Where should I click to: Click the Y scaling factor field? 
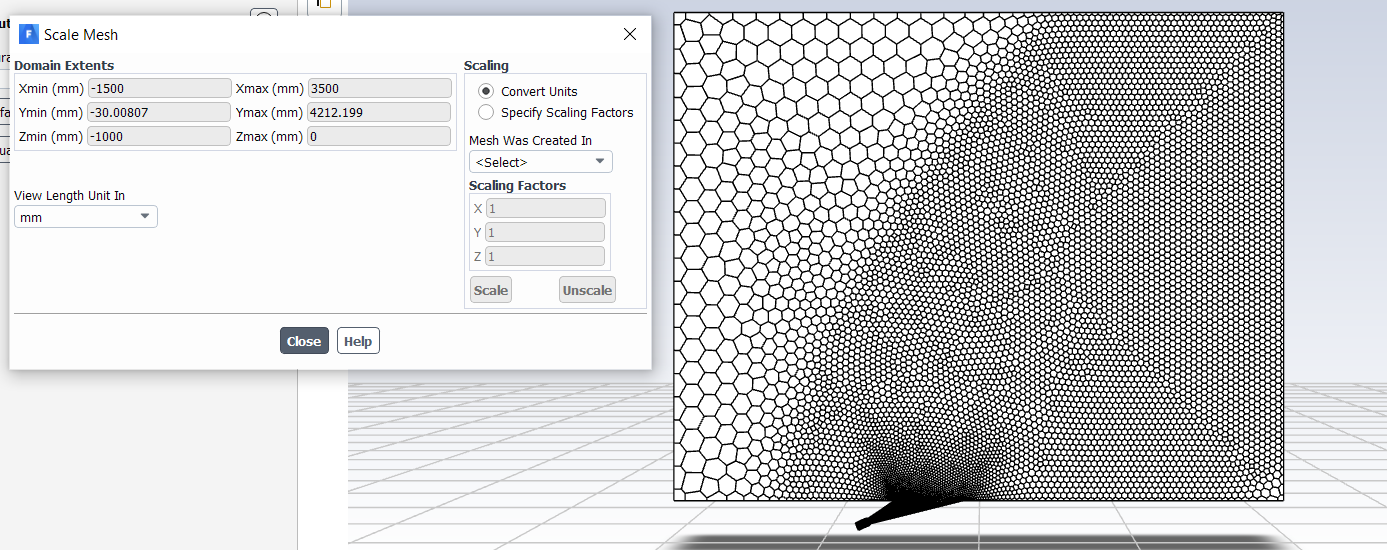pos(545,232)
